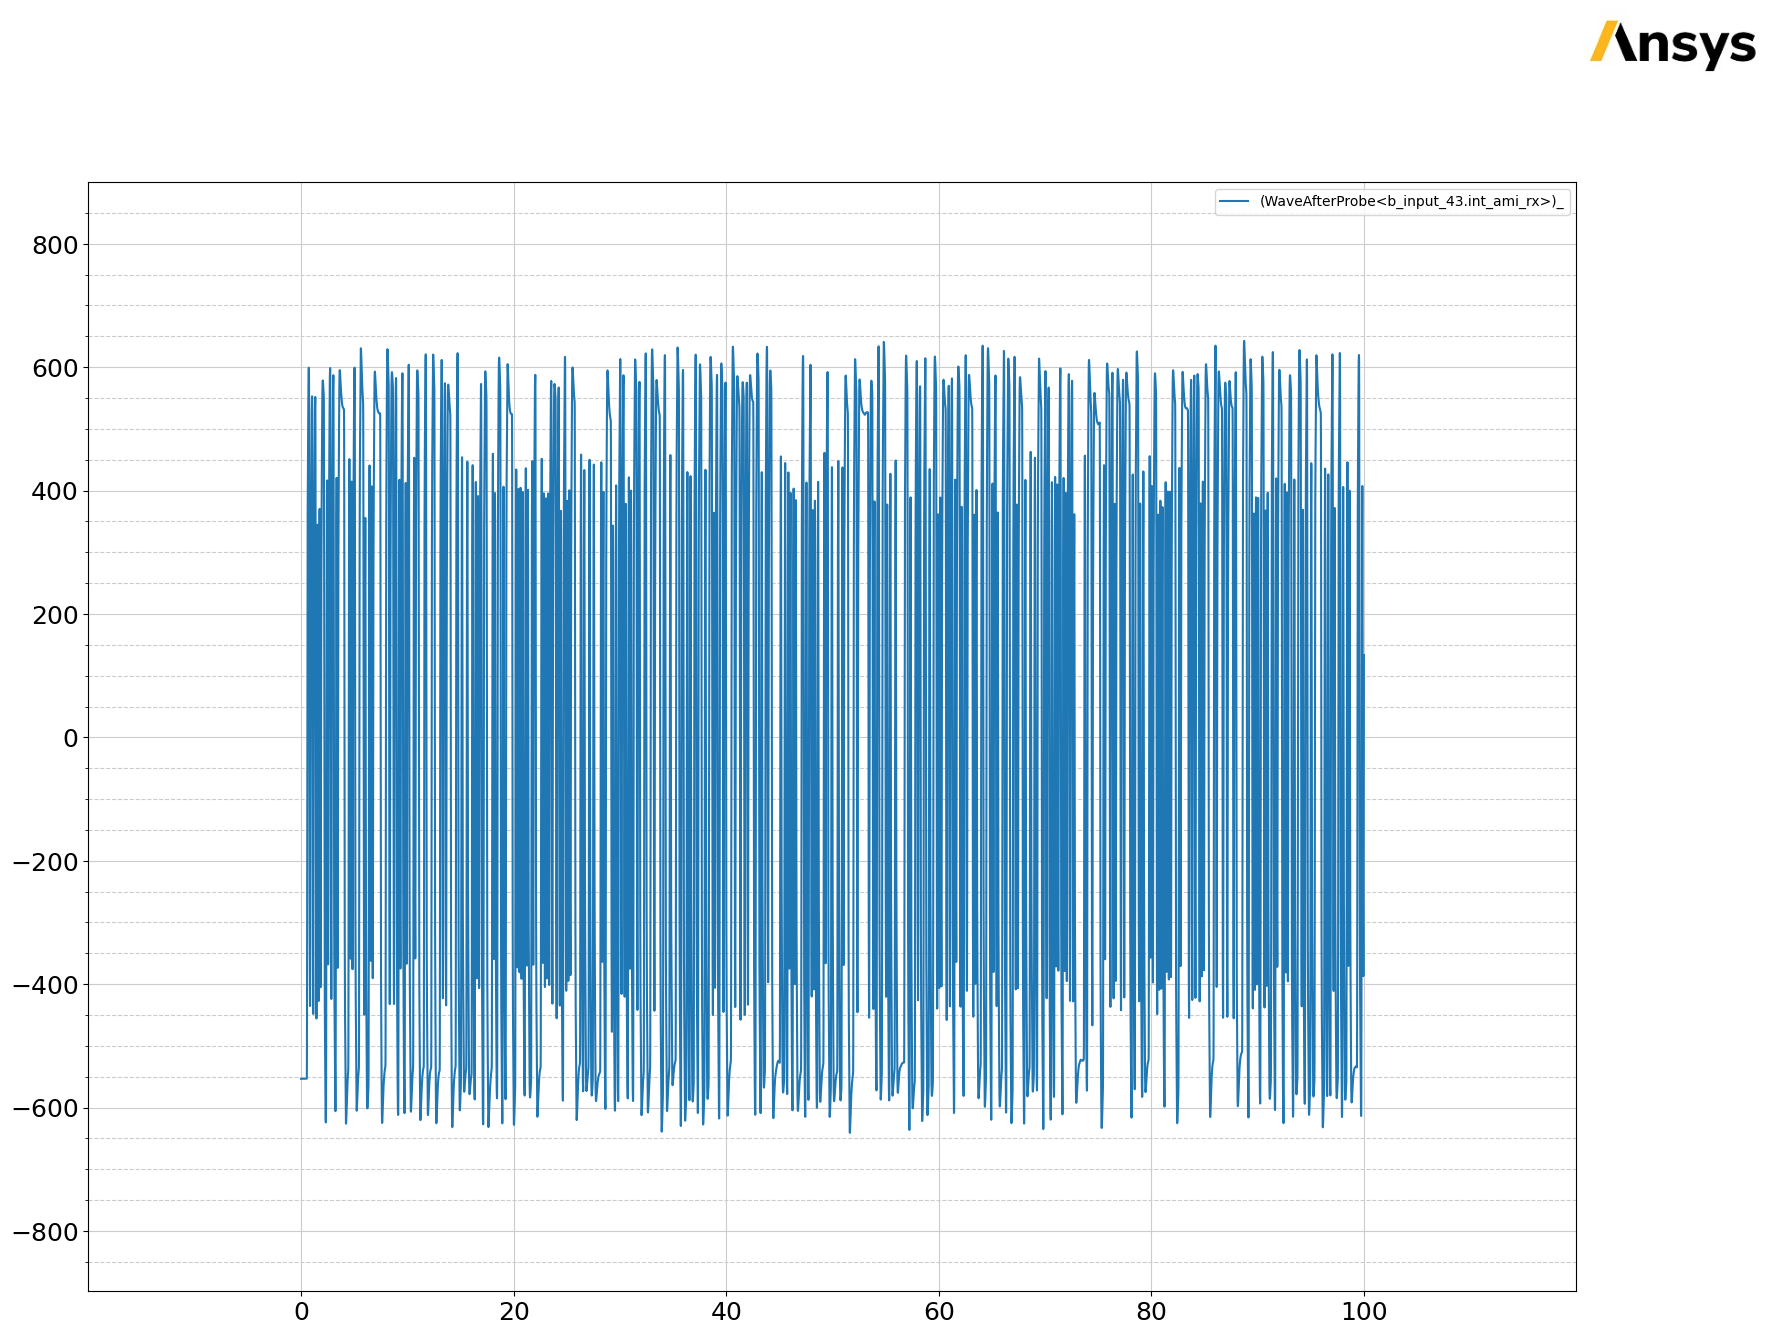Screen dimensions: 1771x1335
Task: Click the x-axis label 80
Action: (1151, 1312)
